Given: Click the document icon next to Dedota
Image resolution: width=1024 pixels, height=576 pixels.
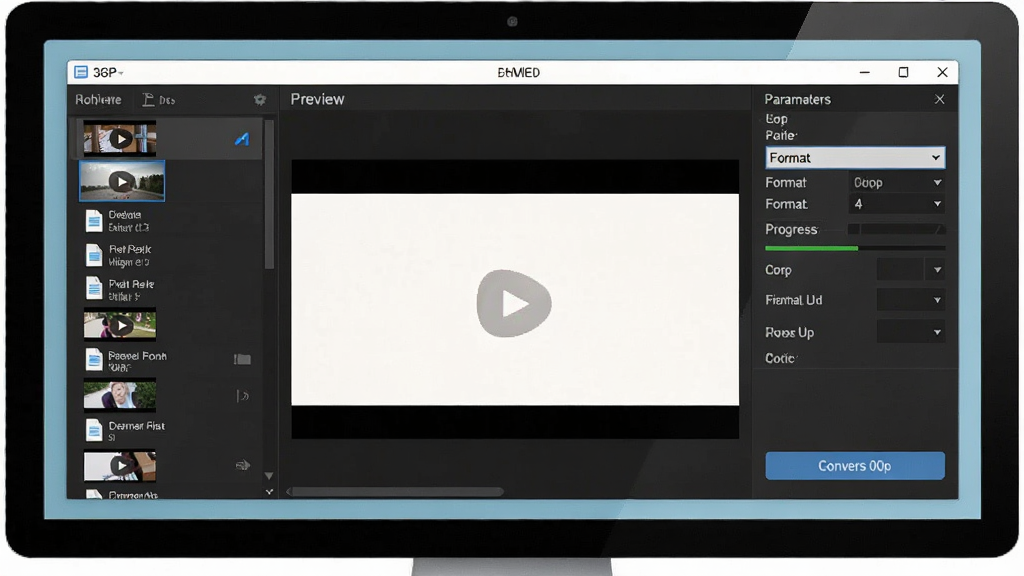Looking at the screenshot, I should [x=94, y=221].
